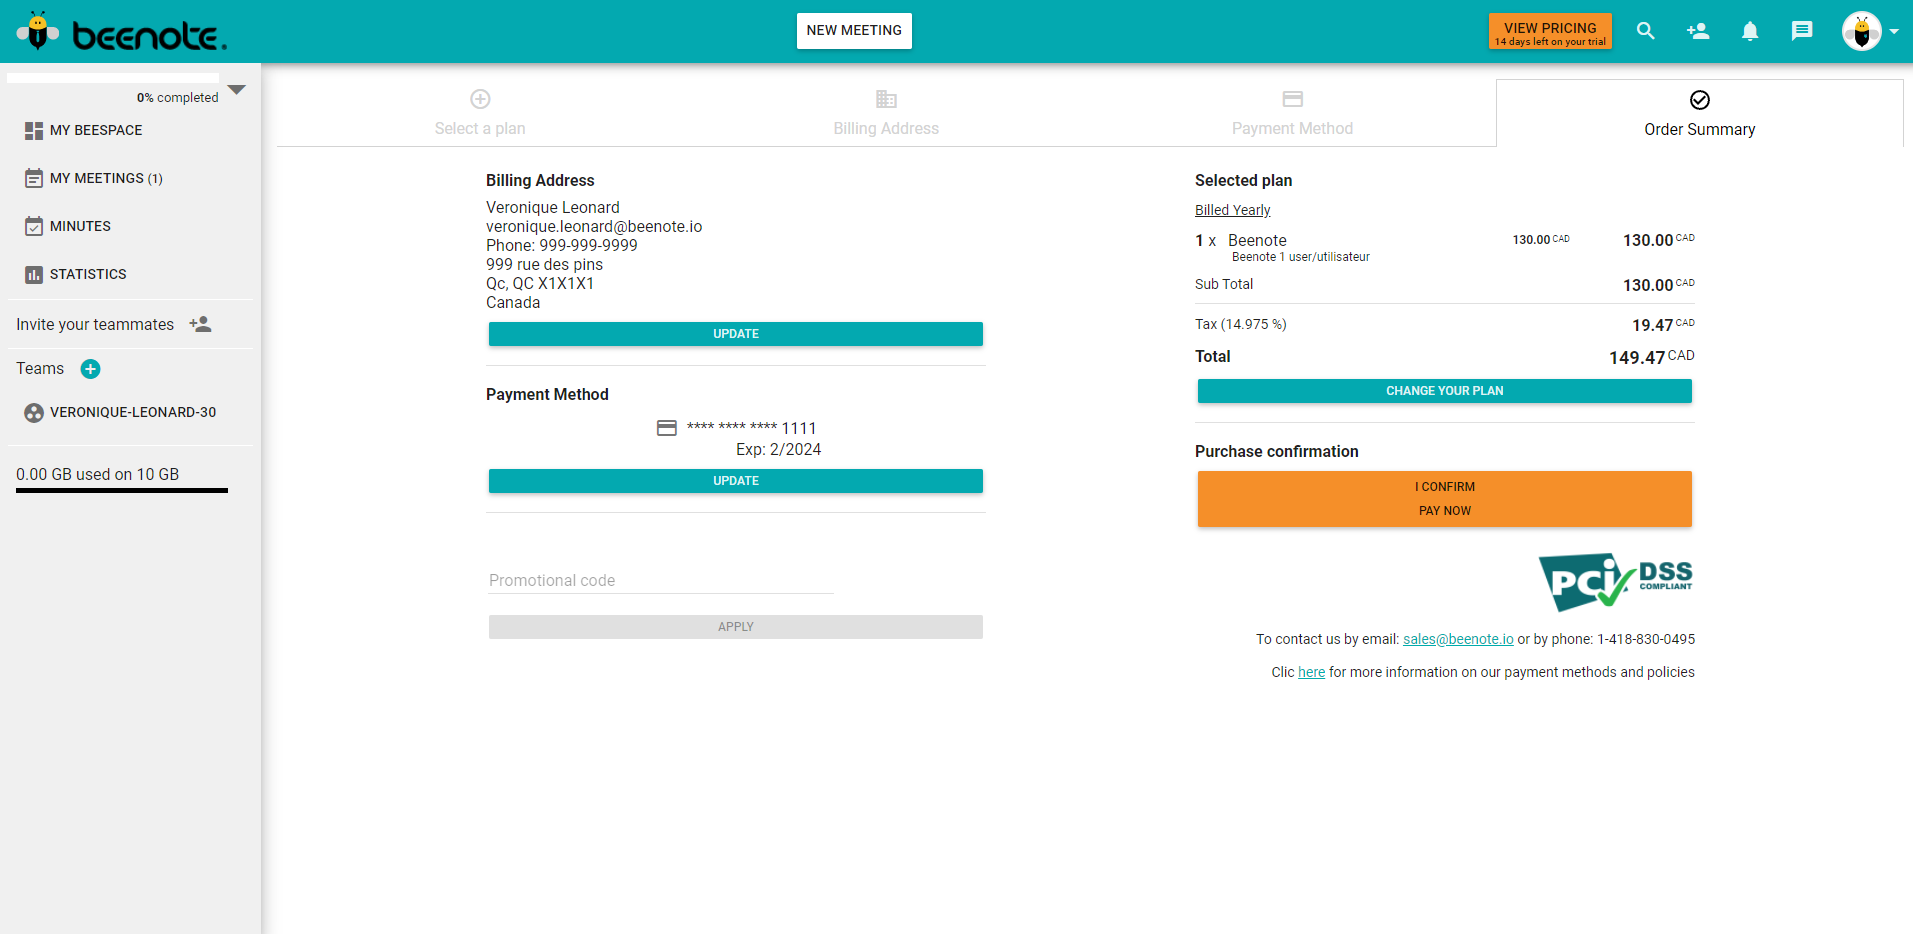Open MINUTES in sidebar
The width and height of the screenshot is (1913, 934).
(x=80, y=226)
